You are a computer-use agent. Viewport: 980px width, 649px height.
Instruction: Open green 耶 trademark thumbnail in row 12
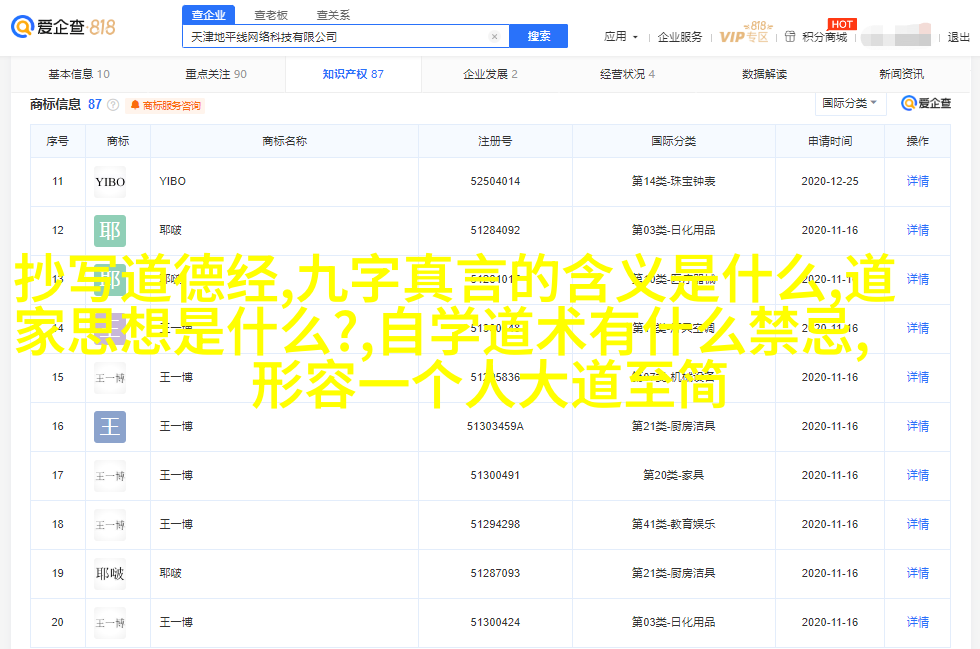pos(110,231)
